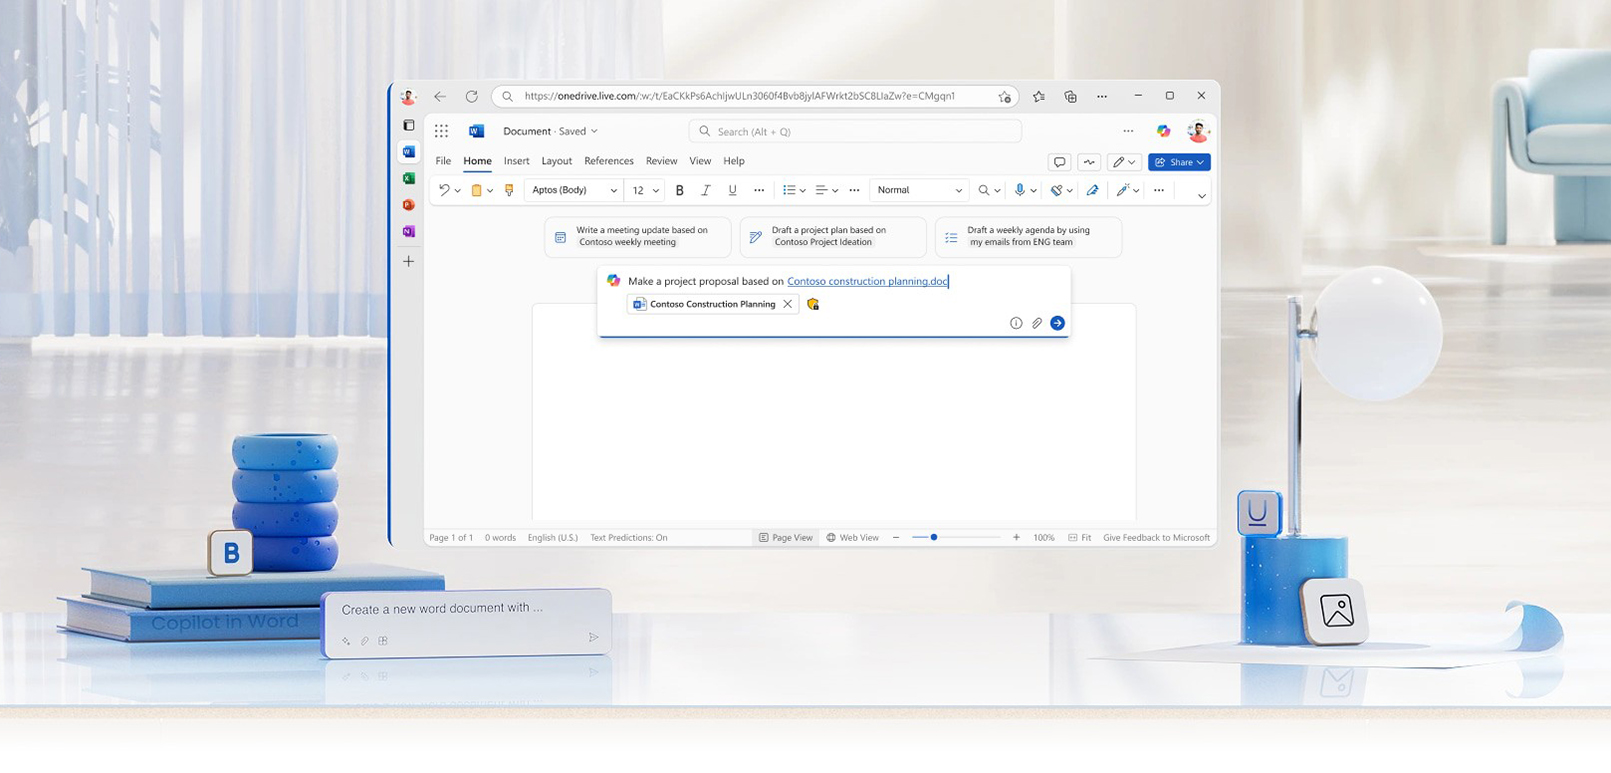Add this page to favorites with the star icon

(x=1004, y=97)
